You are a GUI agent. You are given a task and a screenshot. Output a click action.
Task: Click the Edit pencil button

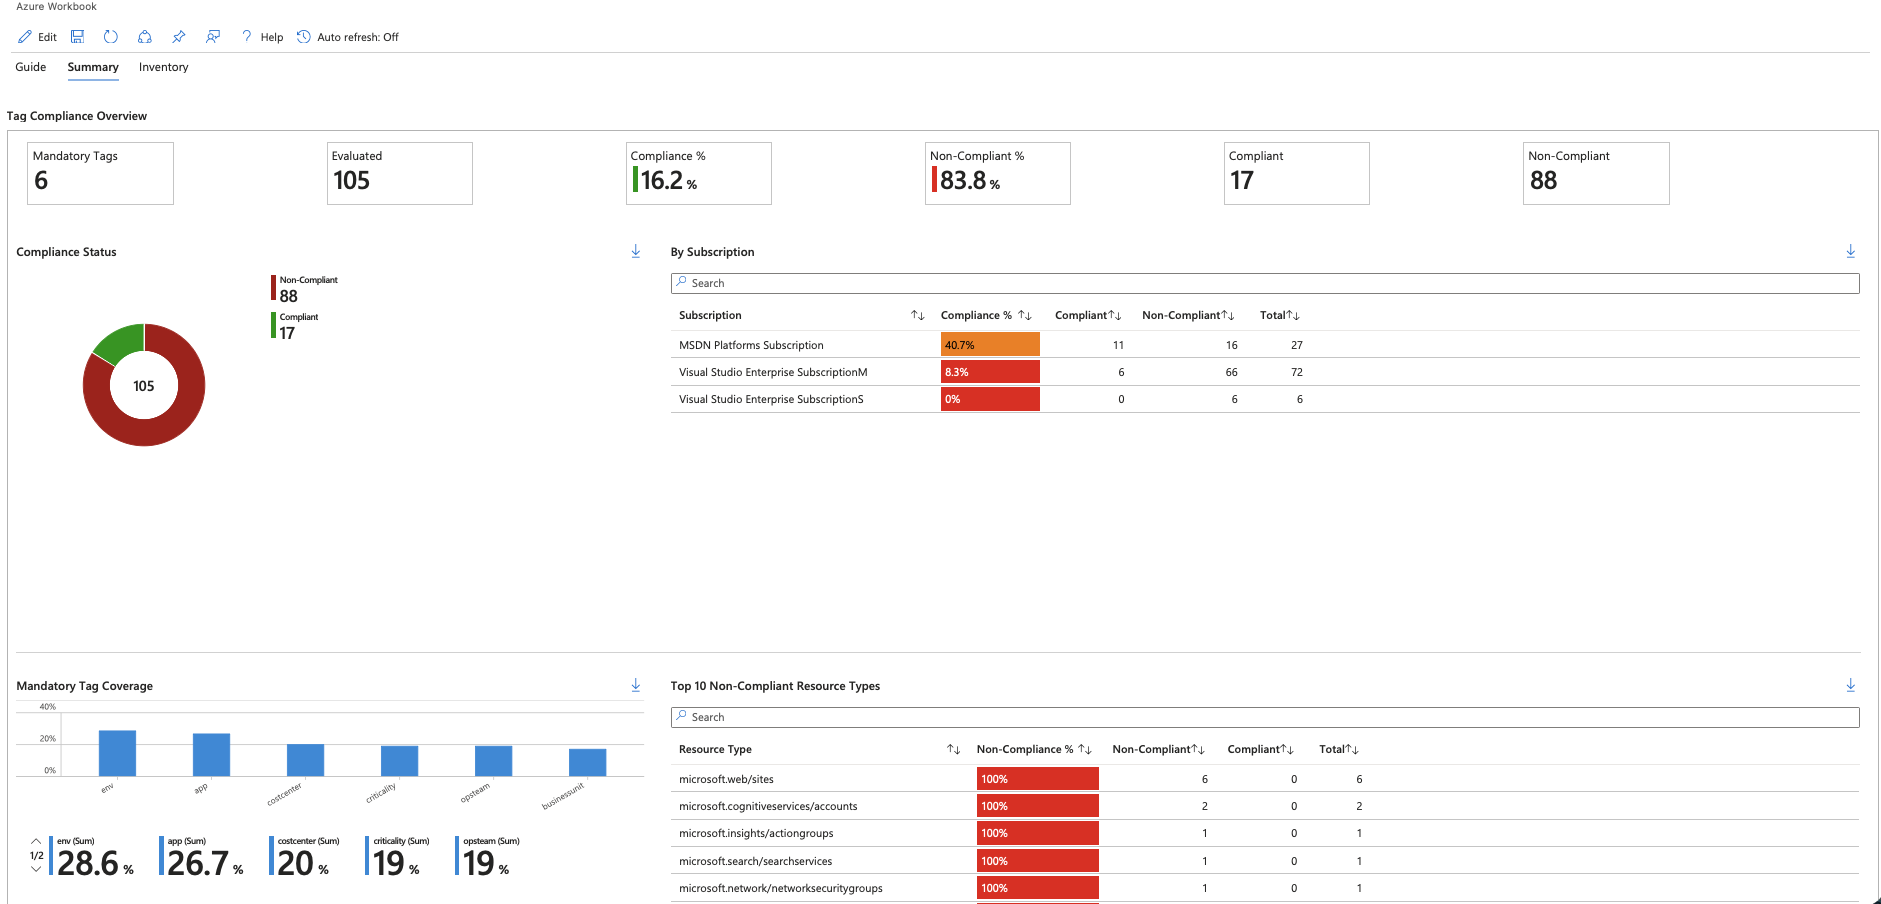click(x=37, y=37)
